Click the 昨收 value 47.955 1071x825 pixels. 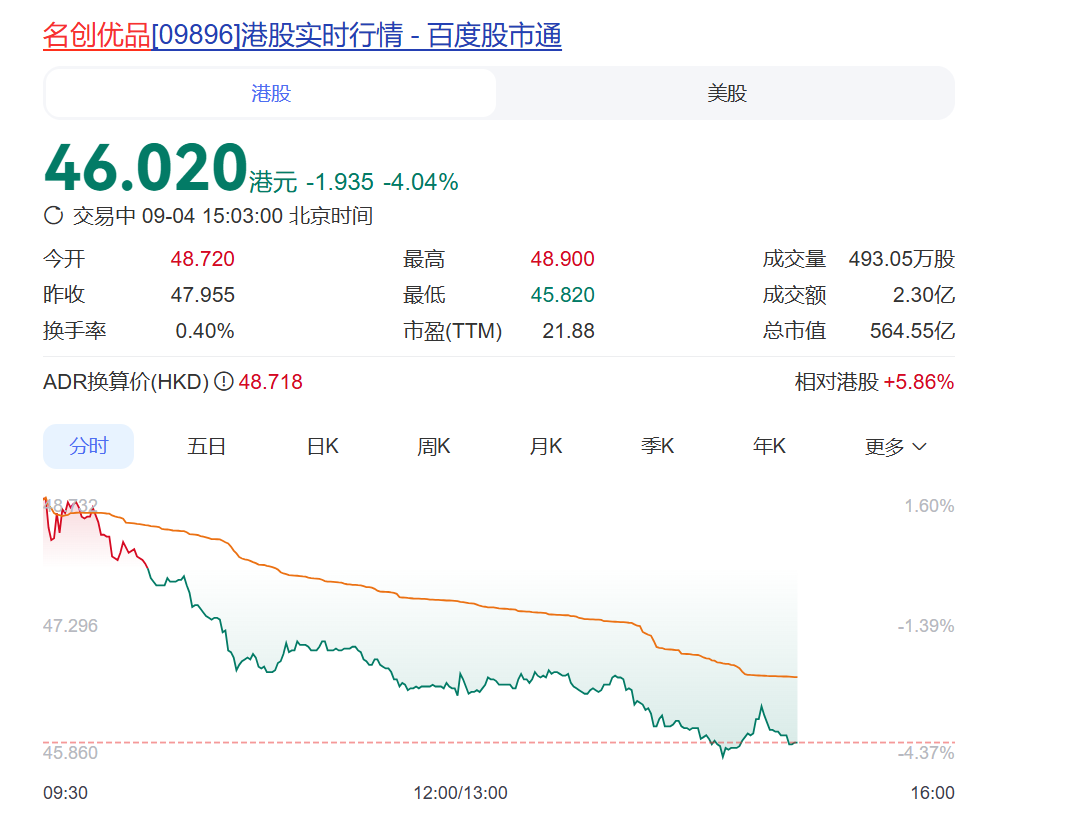point(202,294)
